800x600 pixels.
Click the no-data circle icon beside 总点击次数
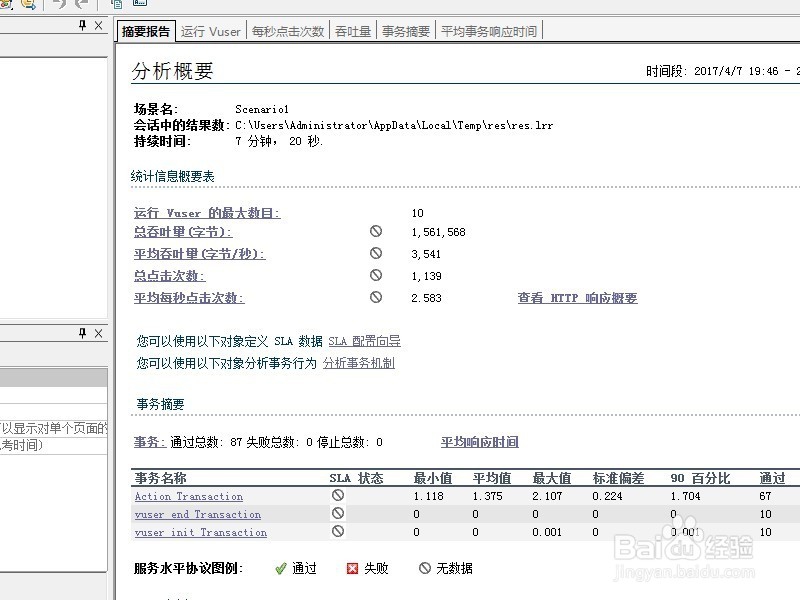376,276
